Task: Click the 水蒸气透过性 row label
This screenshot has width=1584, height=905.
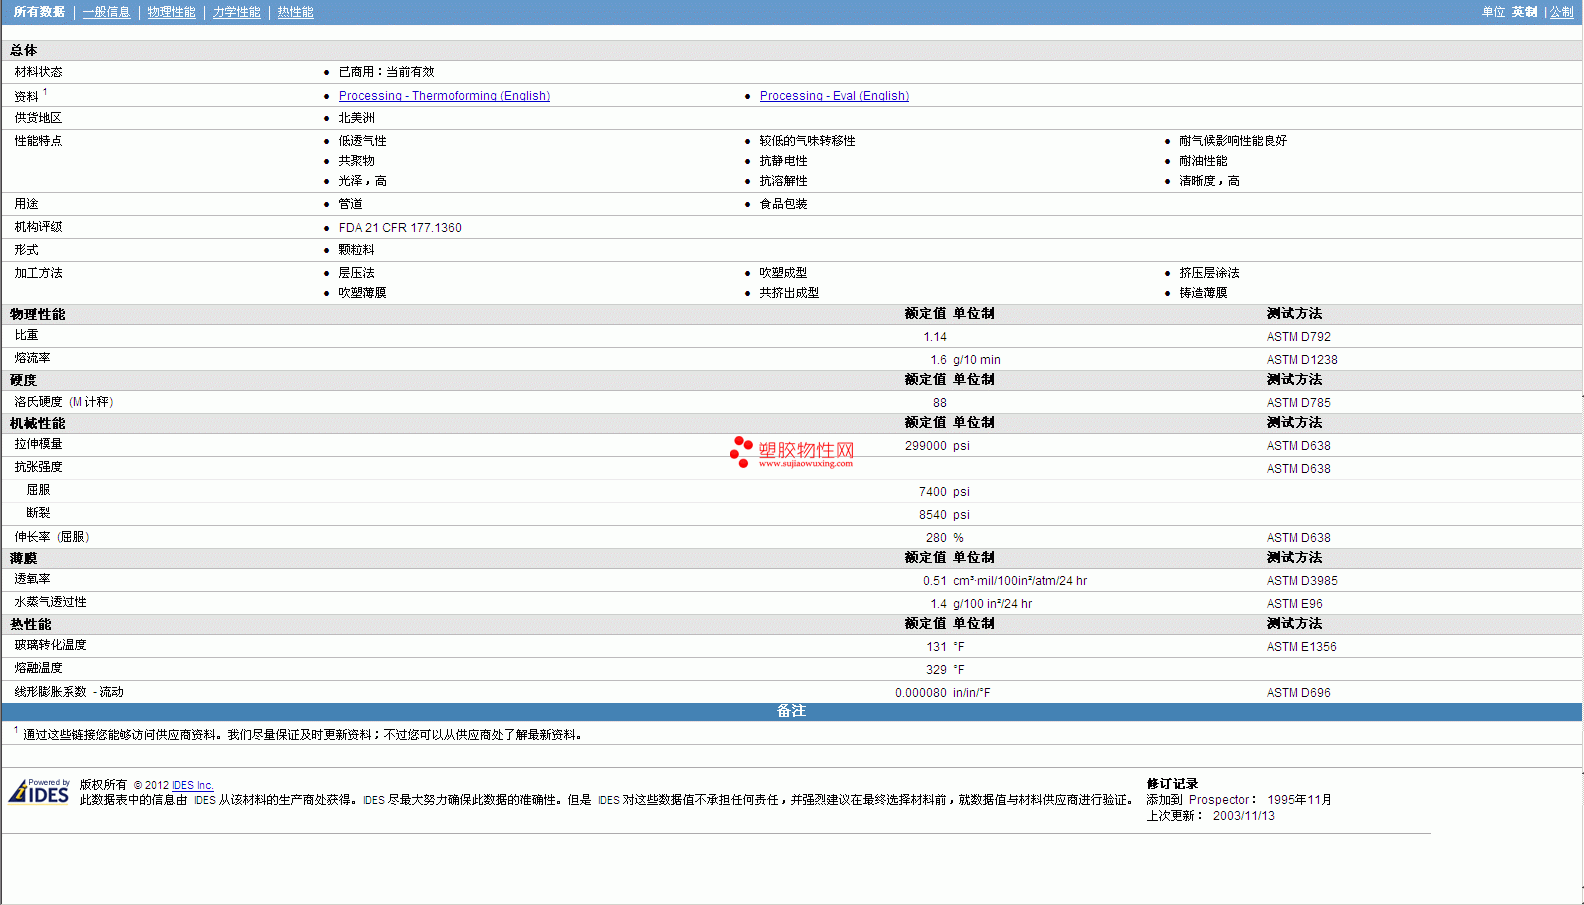Action: (x=50, y=602)
